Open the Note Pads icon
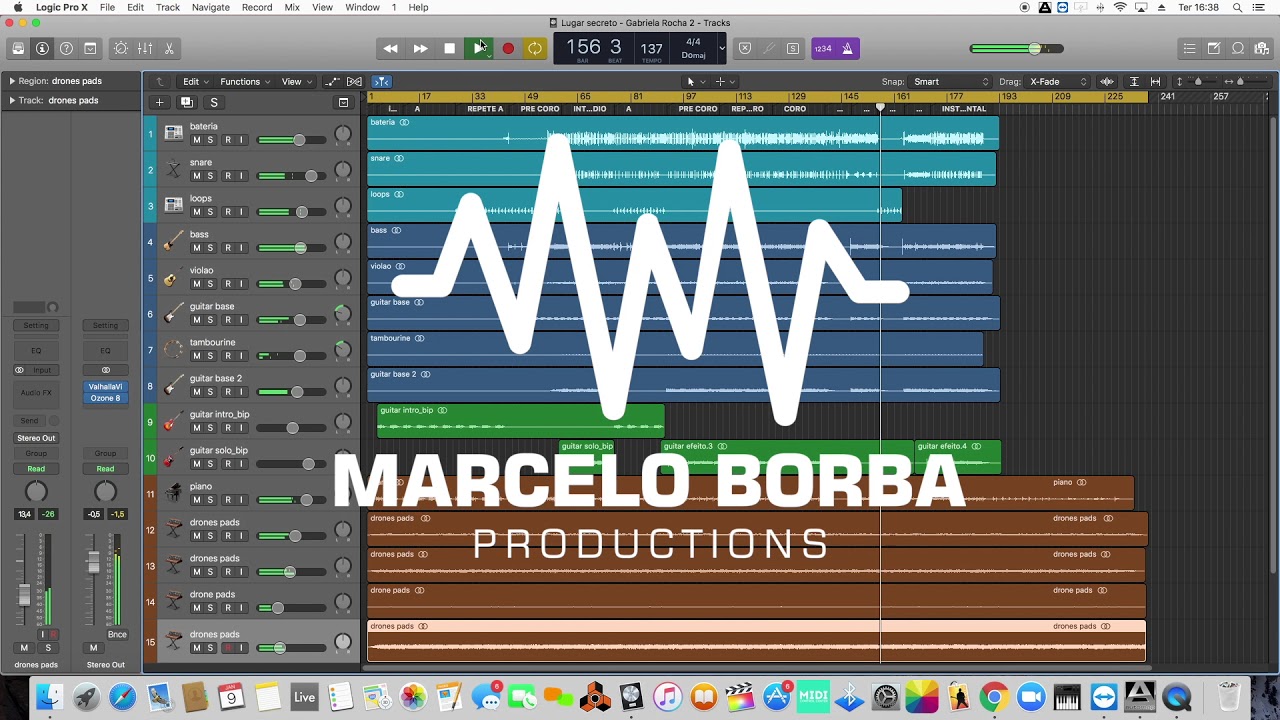Image resolution: width=1280 pixels, height=720 pixels. coord(1213,48)
